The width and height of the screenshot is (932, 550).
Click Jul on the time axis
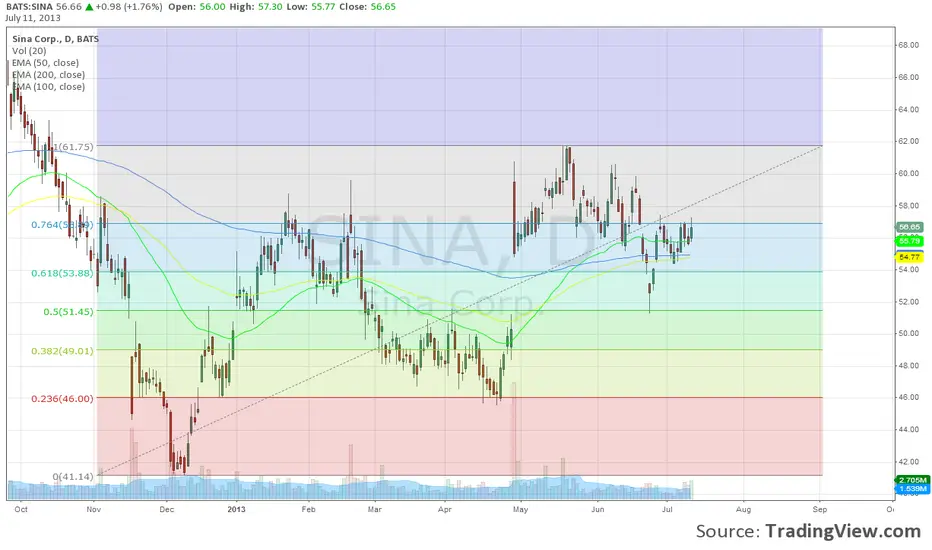(x=667, y=510)
